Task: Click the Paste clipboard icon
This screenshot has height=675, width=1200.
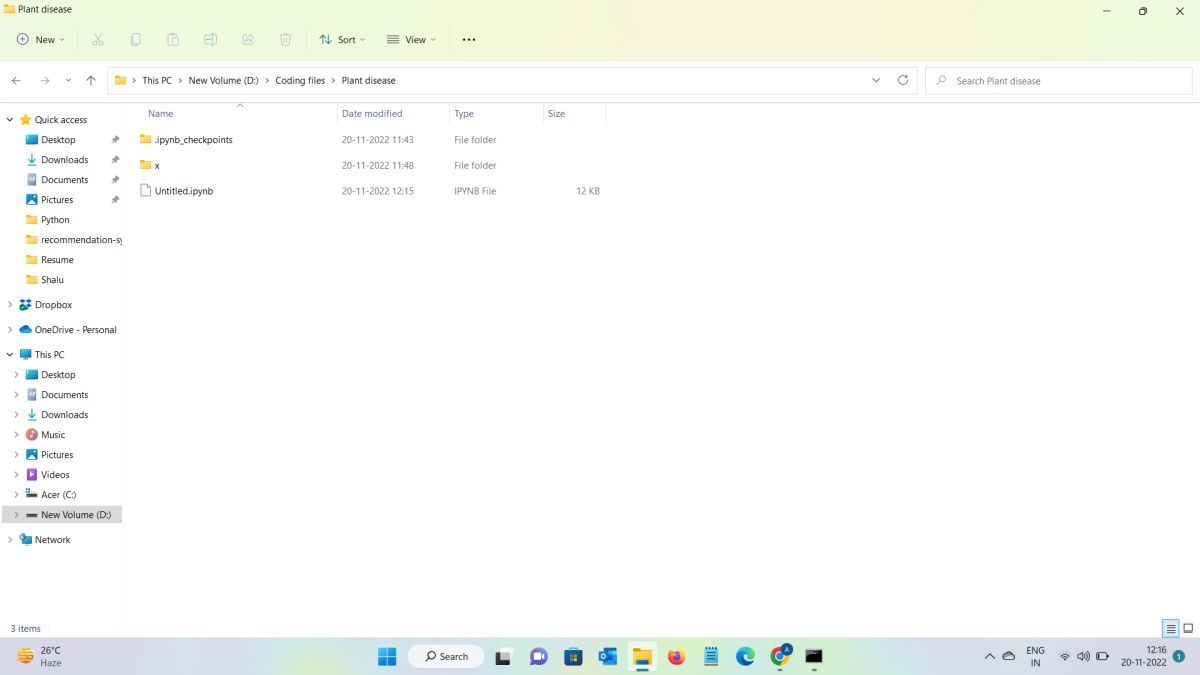Action: pos(173,40)
